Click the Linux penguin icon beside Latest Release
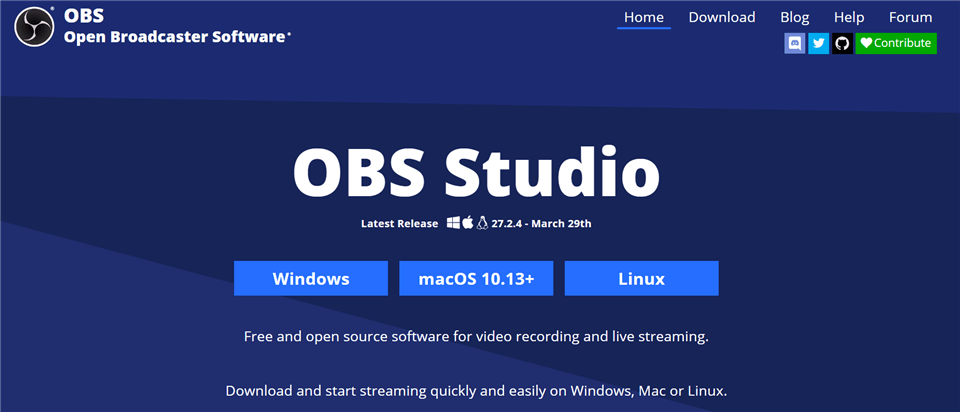The image size is (960, 412). click(x=482, y=223)
